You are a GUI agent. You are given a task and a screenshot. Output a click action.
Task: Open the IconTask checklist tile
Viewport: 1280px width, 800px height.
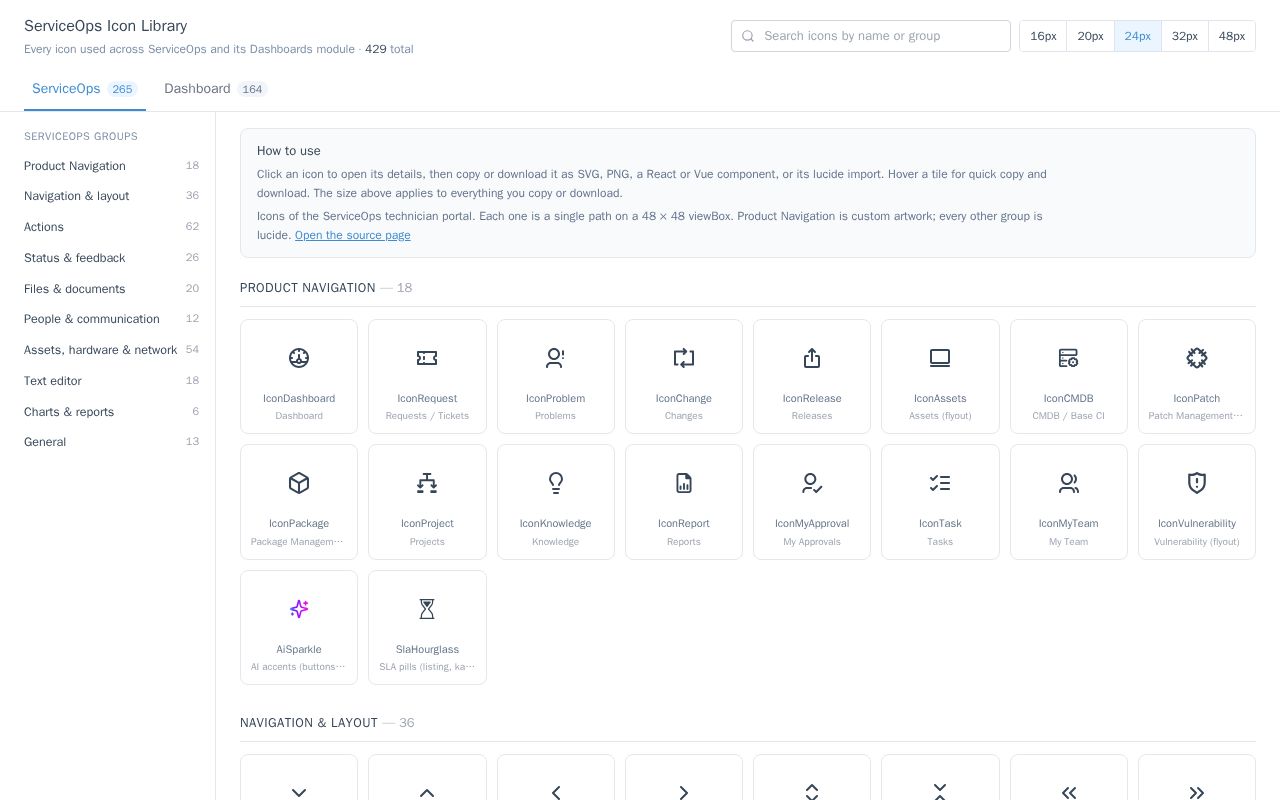click(940, 502)
